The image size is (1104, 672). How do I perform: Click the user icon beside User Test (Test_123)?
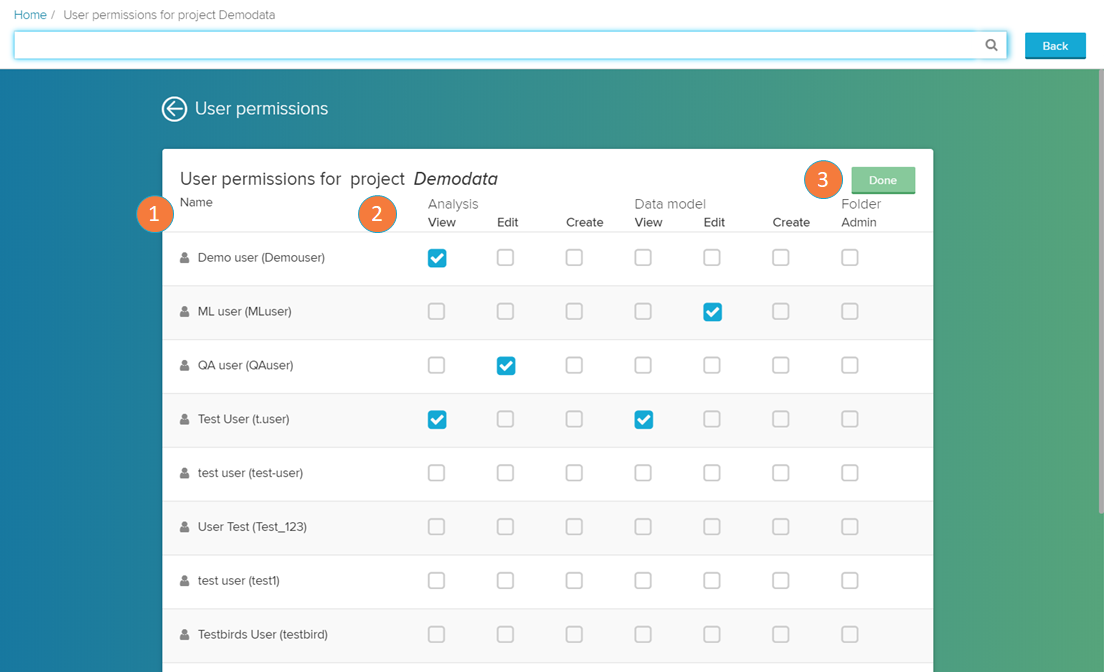[185, 527]
